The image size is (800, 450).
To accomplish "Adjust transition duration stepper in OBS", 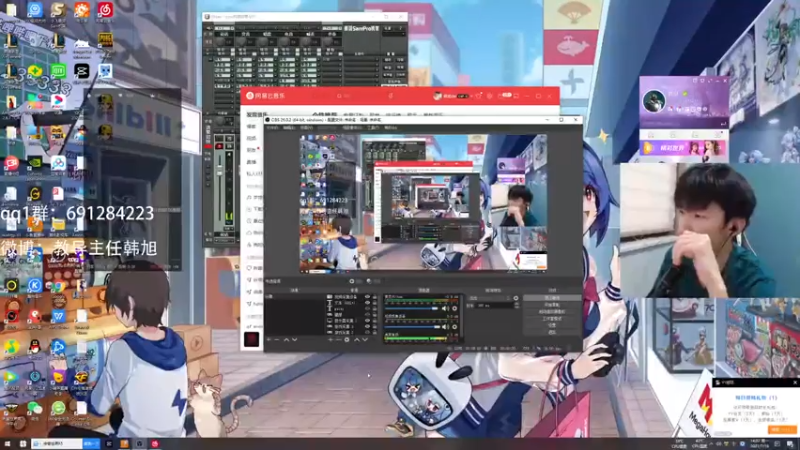I will pos(516,305).
